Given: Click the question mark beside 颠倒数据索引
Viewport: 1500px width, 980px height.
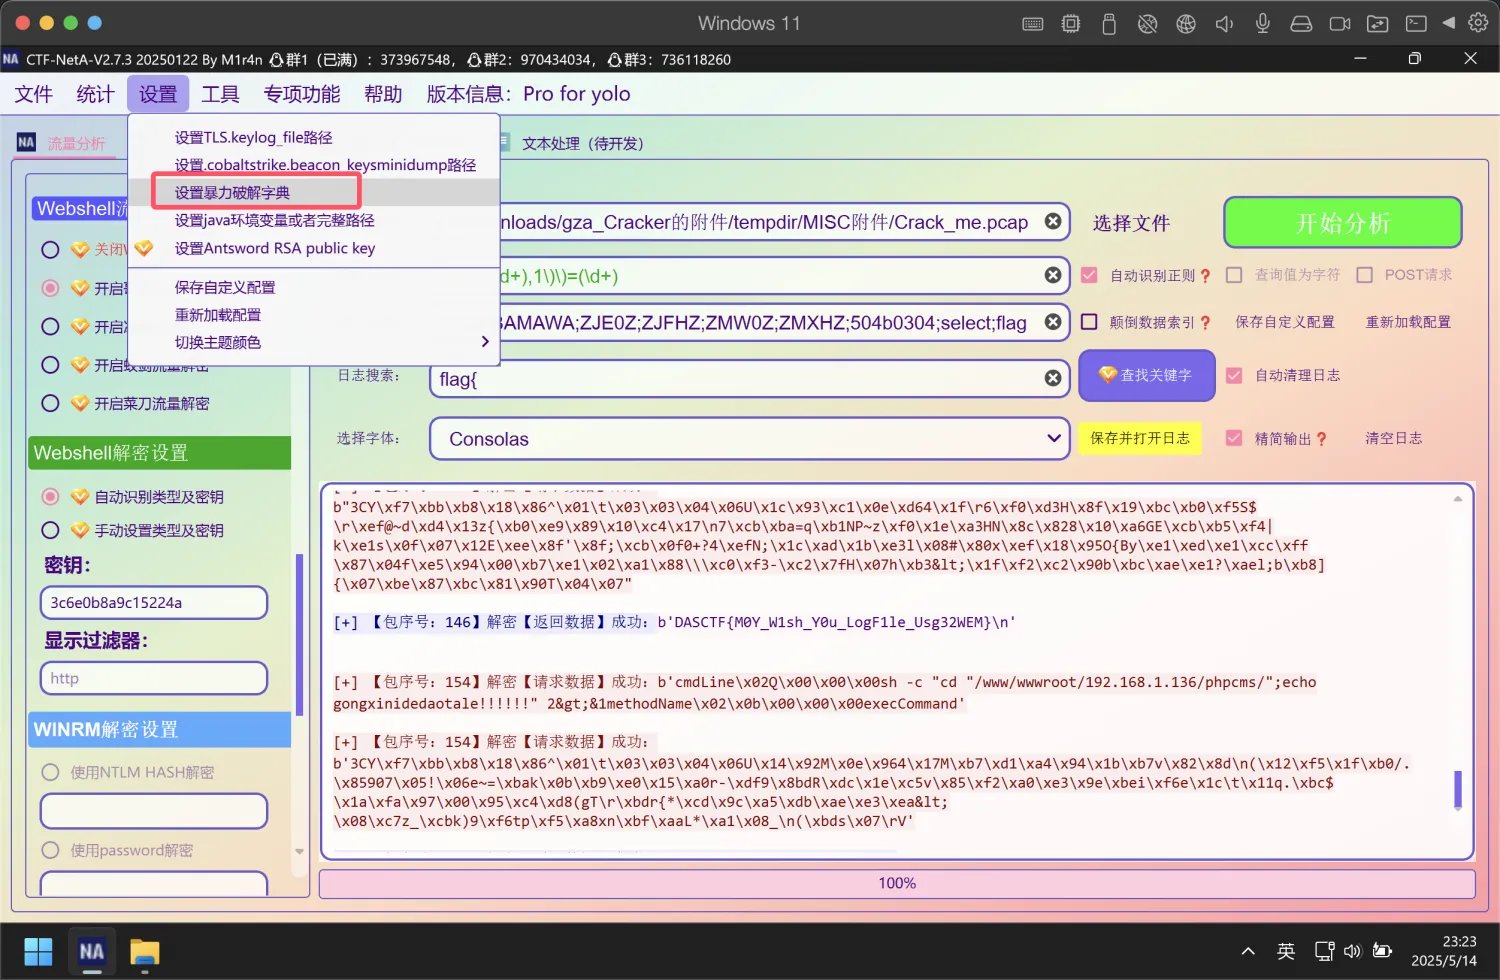Looking at the screenshot, I should click(1205, 323).
